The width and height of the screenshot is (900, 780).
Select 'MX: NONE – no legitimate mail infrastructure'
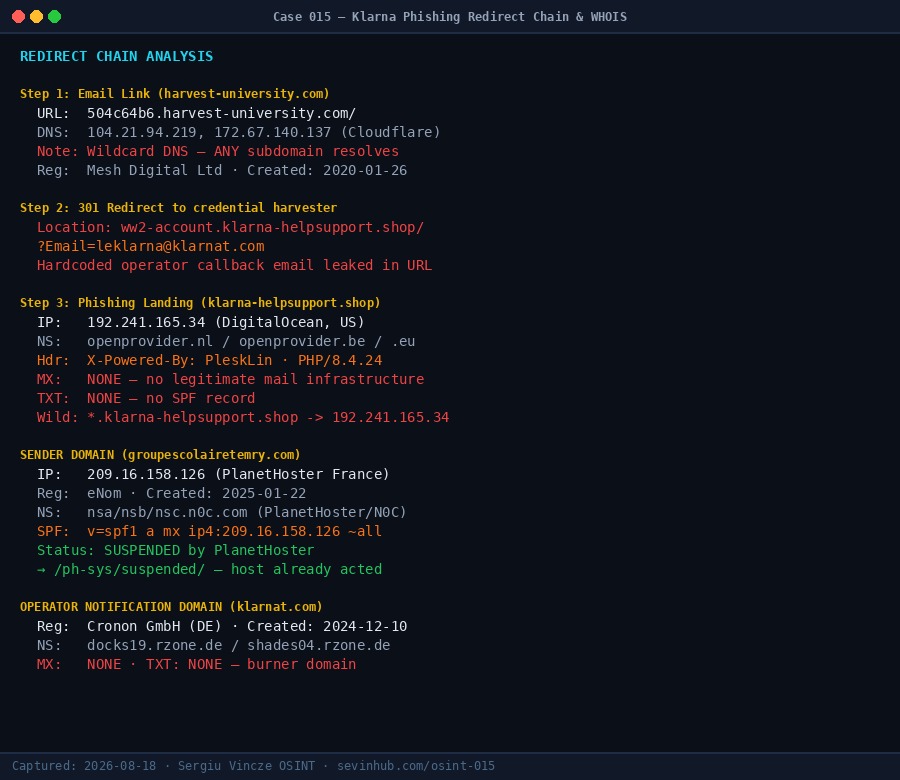pyautogui.click(x=231, y=379)
